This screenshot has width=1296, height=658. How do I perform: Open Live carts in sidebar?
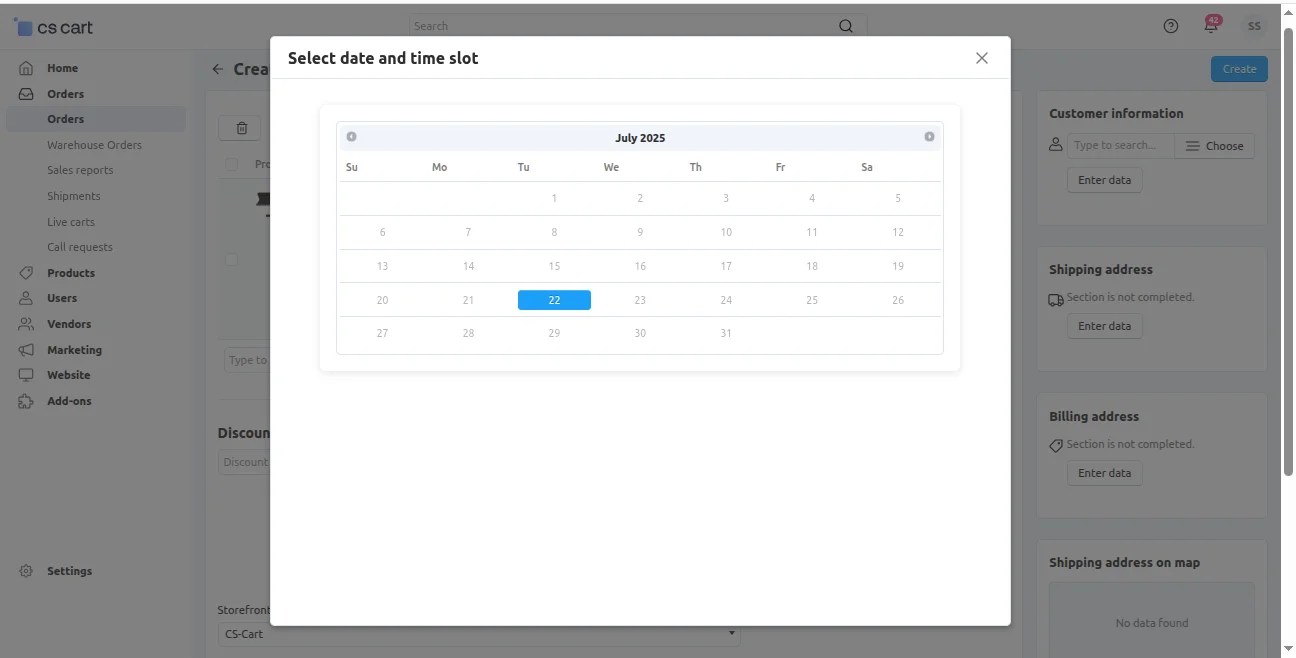pyautogui.click(x=71, y=222)
